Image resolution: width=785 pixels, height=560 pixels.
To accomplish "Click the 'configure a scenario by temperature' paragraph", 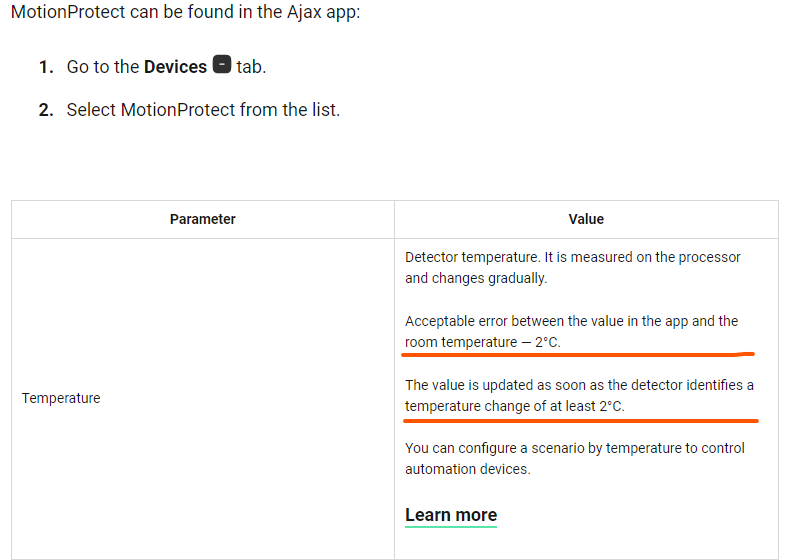I will click(x=575, y=458).
